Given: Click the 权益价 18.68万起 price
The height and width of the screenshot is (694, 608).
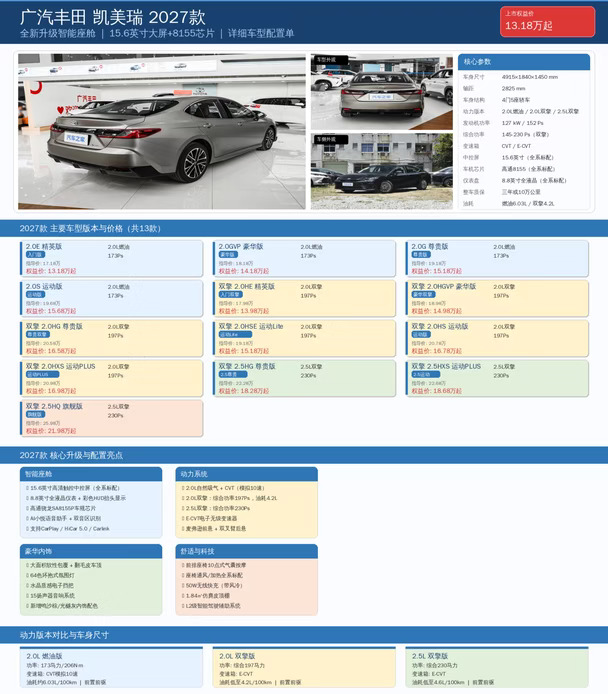Looking at the screenshot, I should pos(437,391).
